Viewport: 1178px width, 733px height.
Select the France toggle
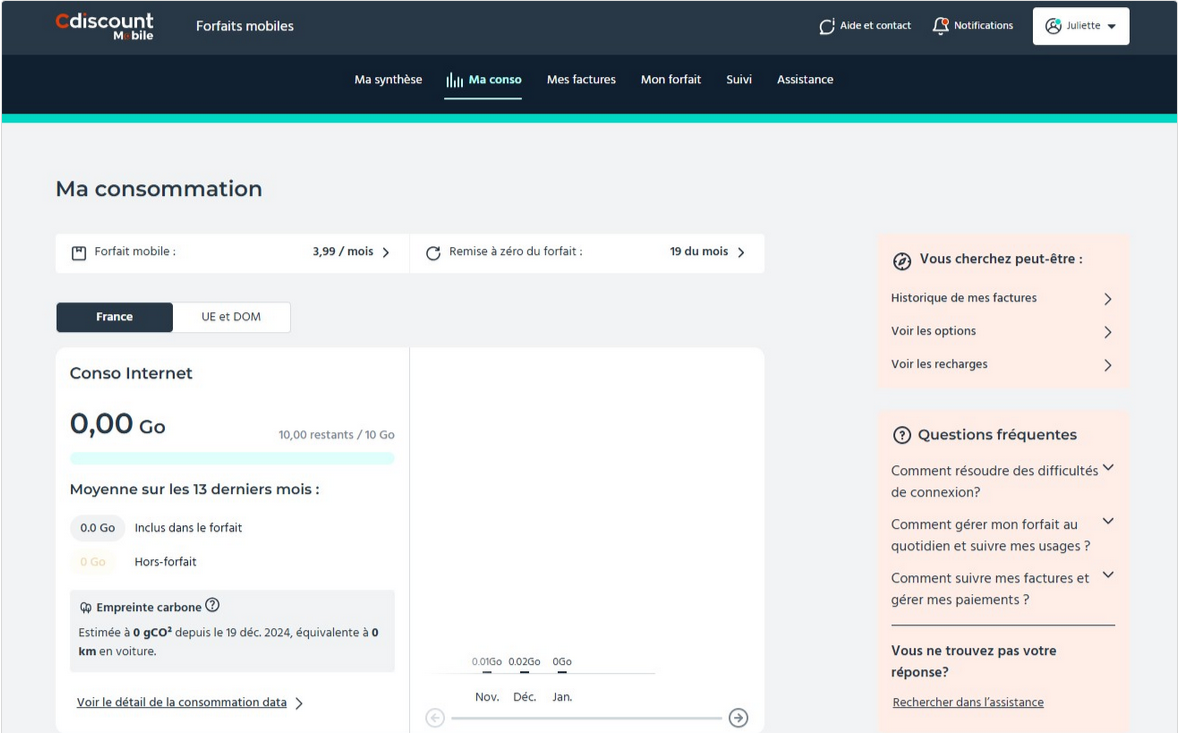point(114,317)
